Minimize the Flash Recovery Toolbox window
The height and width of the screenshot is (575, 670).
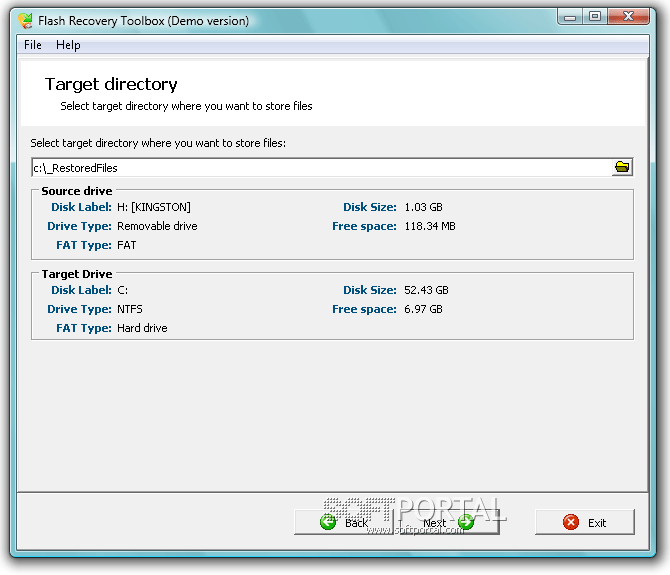pyautogui.click(x=570, y=18)
